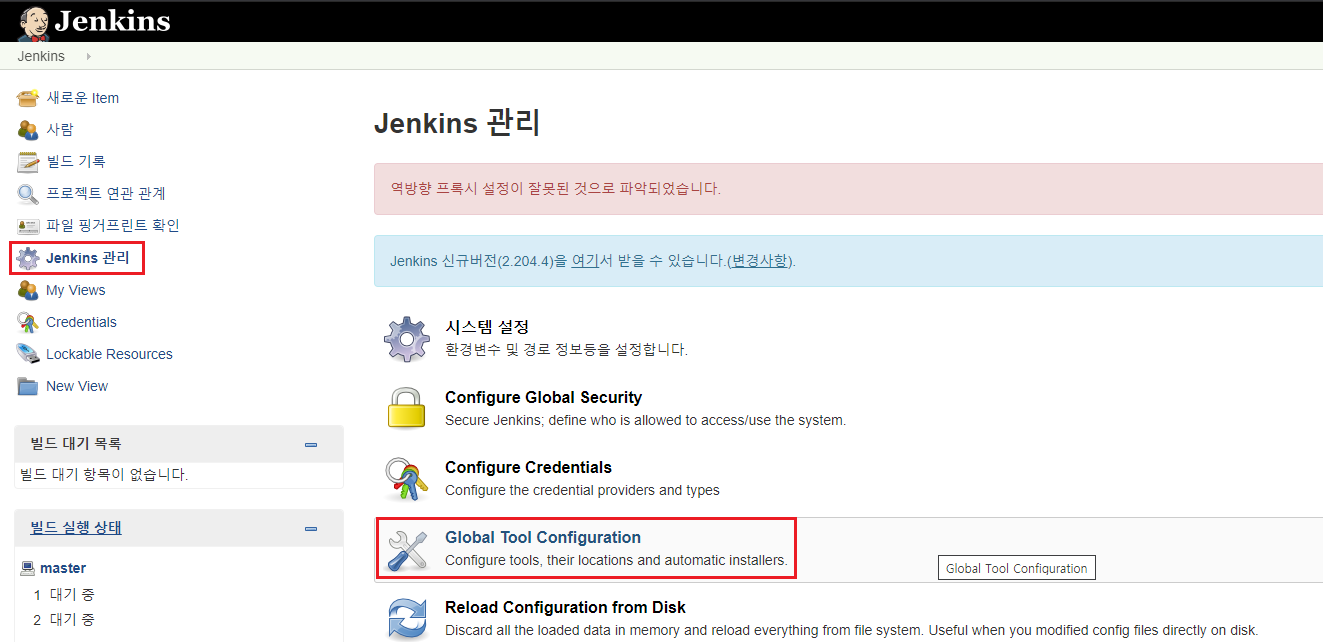Click the Jenkins breadcrumb link

41,56
